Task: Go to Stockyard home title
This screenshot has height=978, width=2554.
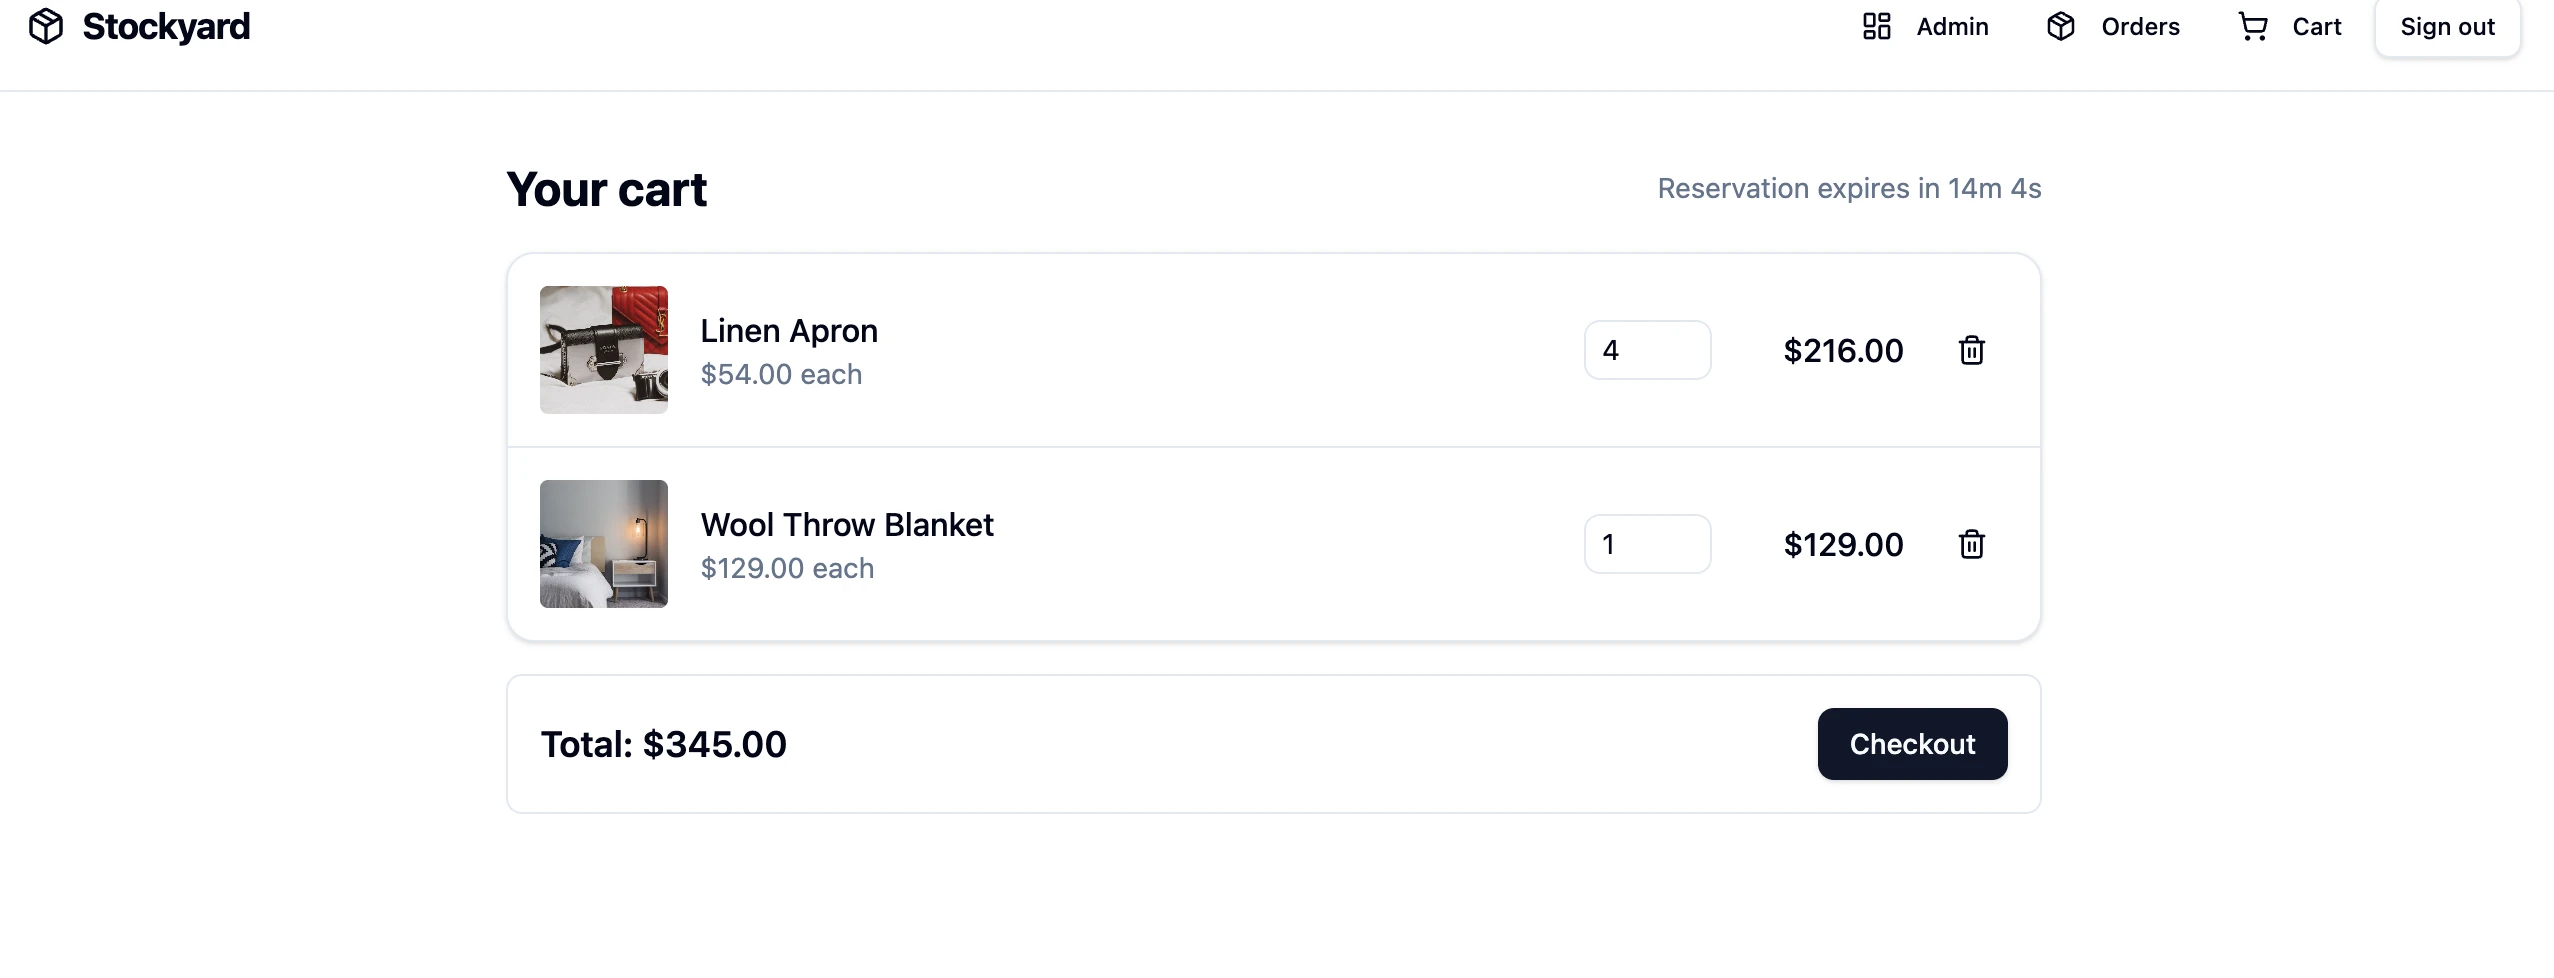Action: [166, 26]
